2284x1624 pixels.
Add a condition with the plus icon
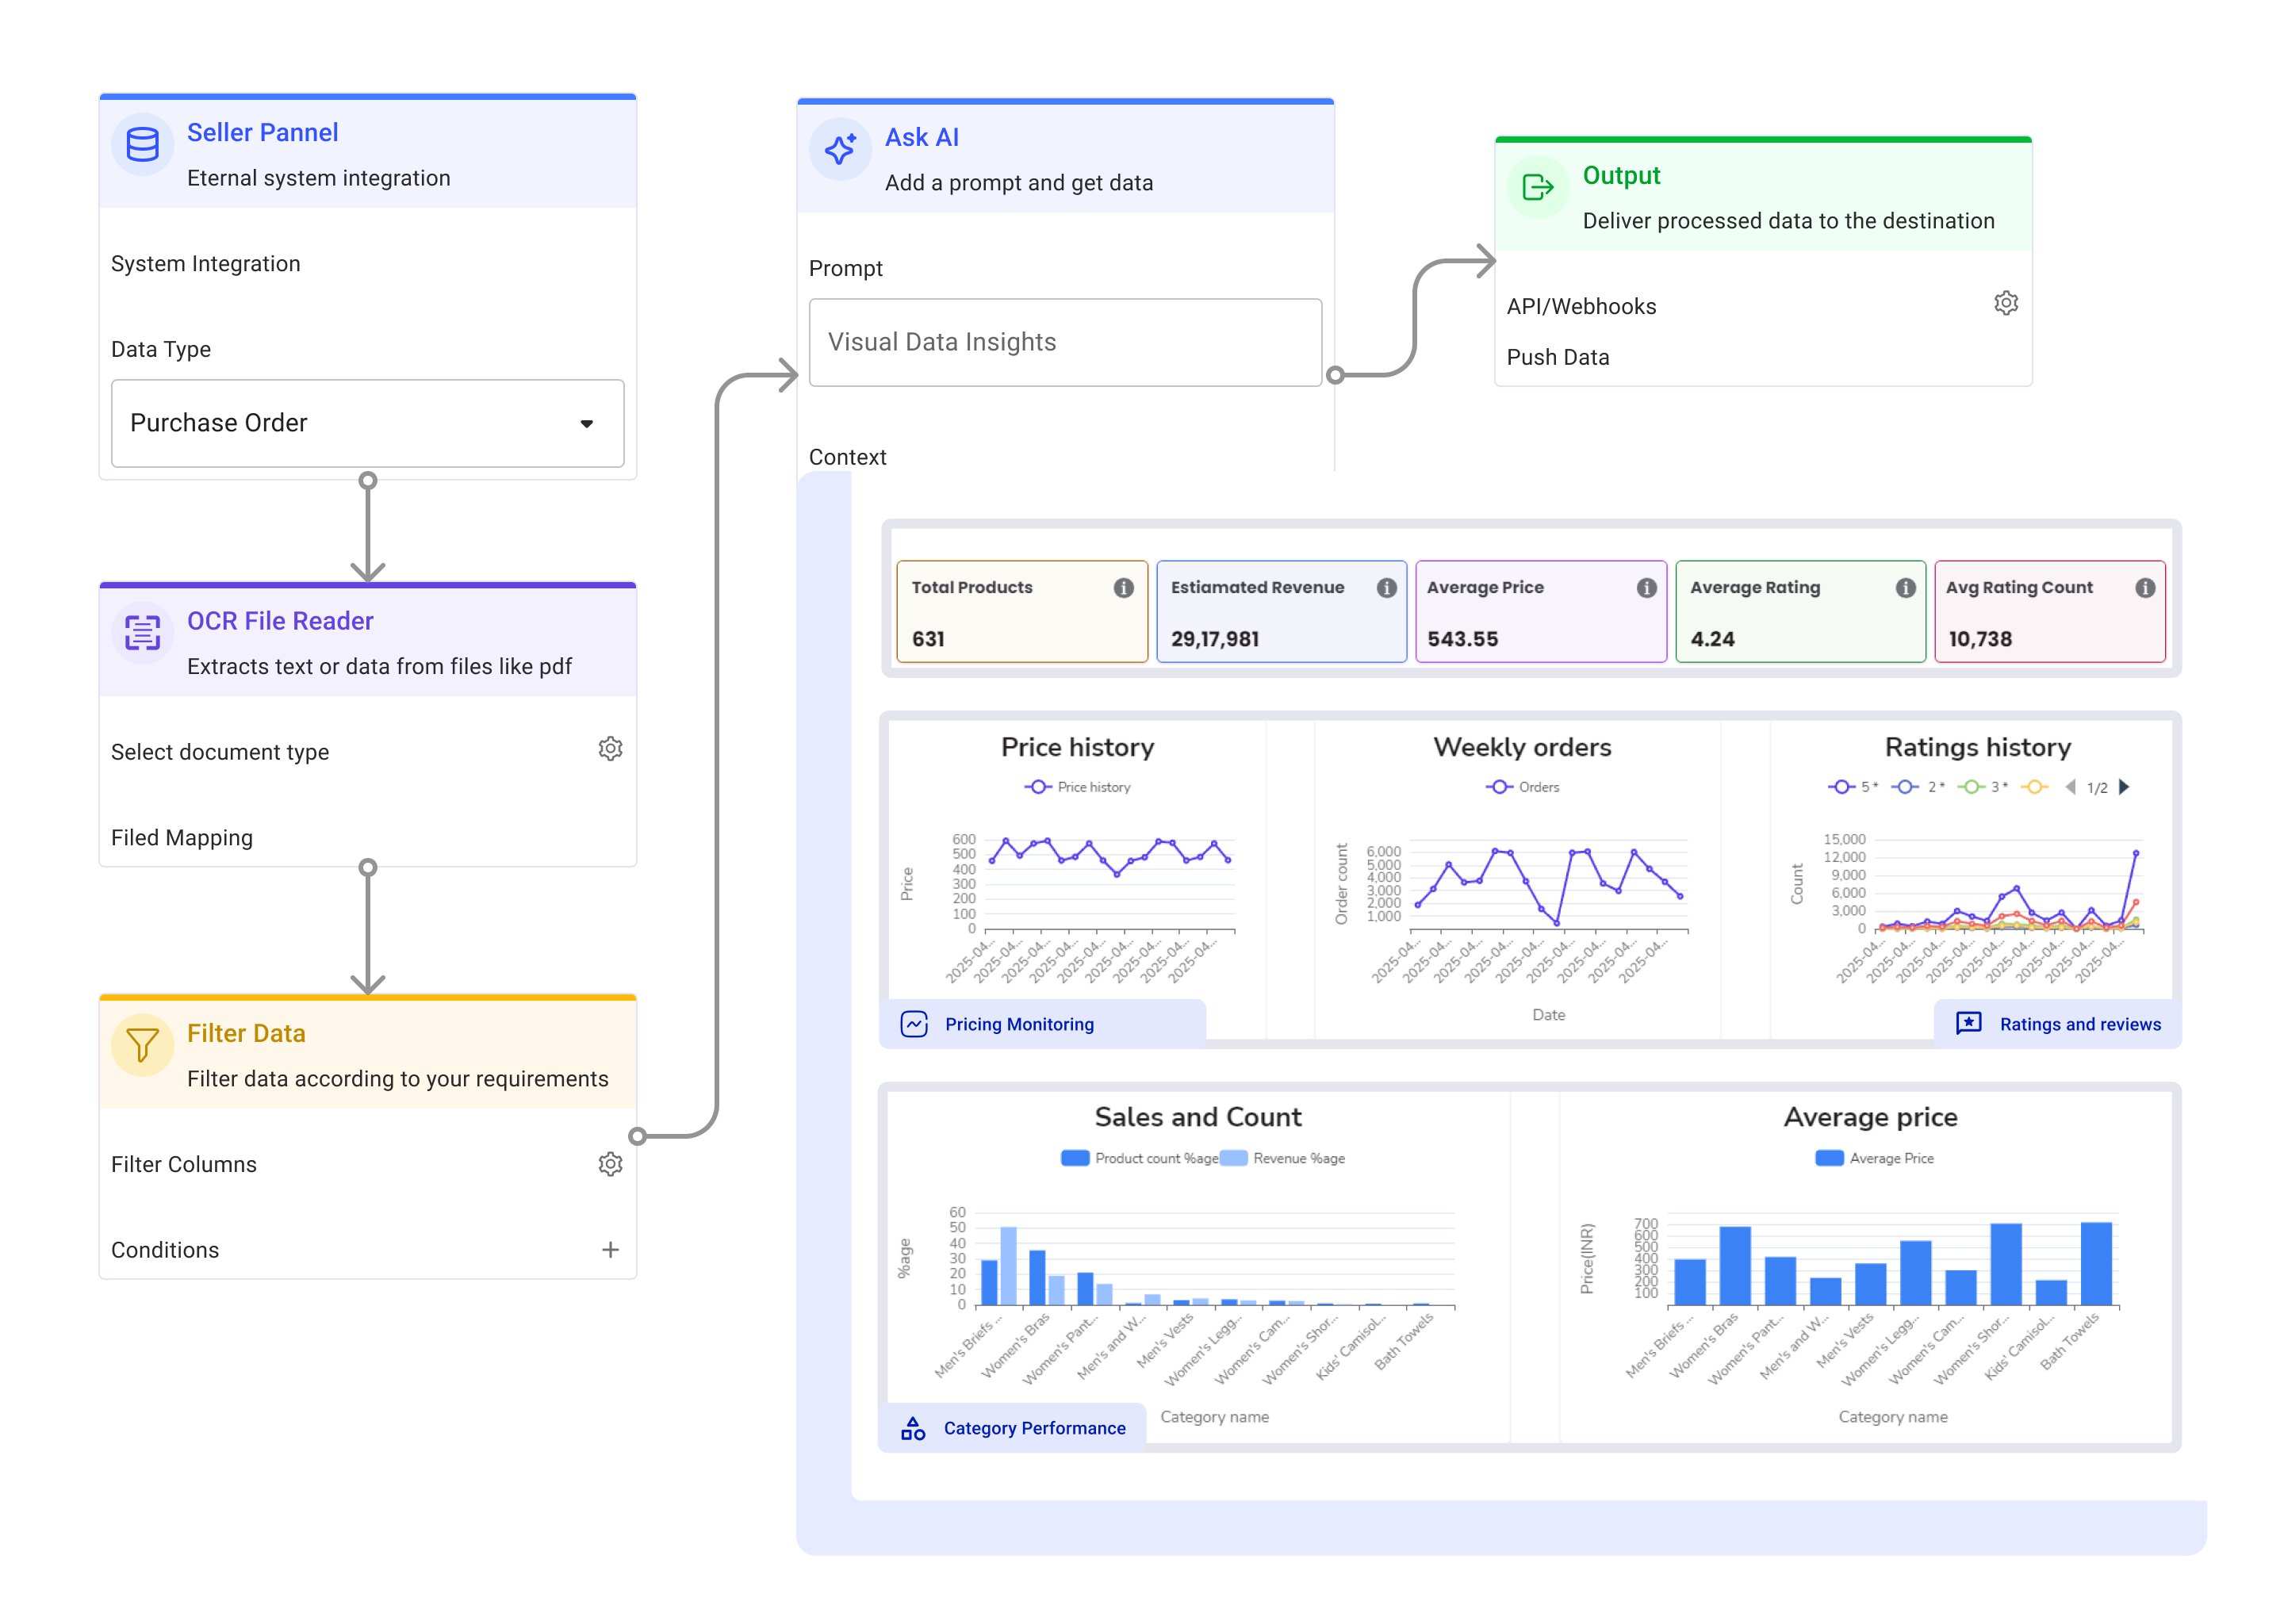pyautogui.click(x=610, y=1250)
